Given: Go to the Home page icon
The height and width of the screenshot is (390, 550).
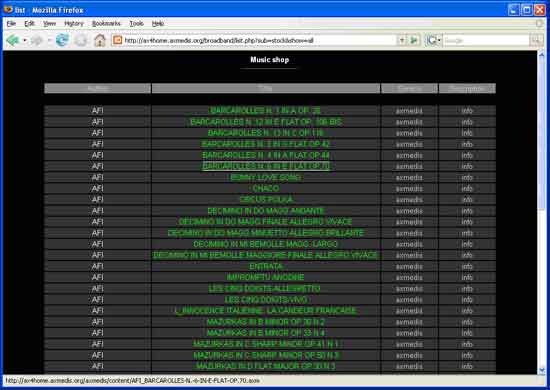Looking at the screenshot, I should (x=100, y=40).
